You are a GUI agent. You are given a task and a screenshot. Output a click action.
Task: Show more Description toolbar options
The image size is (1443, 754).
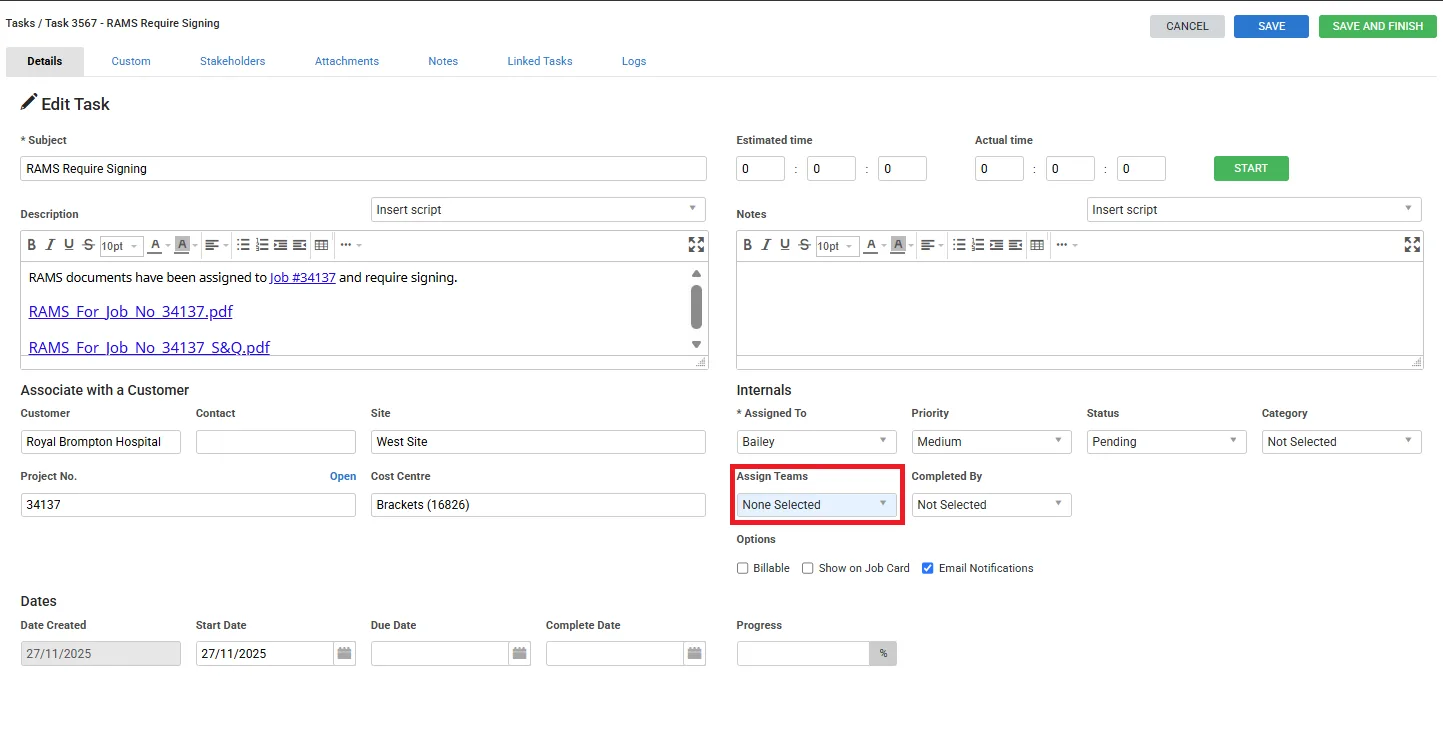click(x=350, y=245)
